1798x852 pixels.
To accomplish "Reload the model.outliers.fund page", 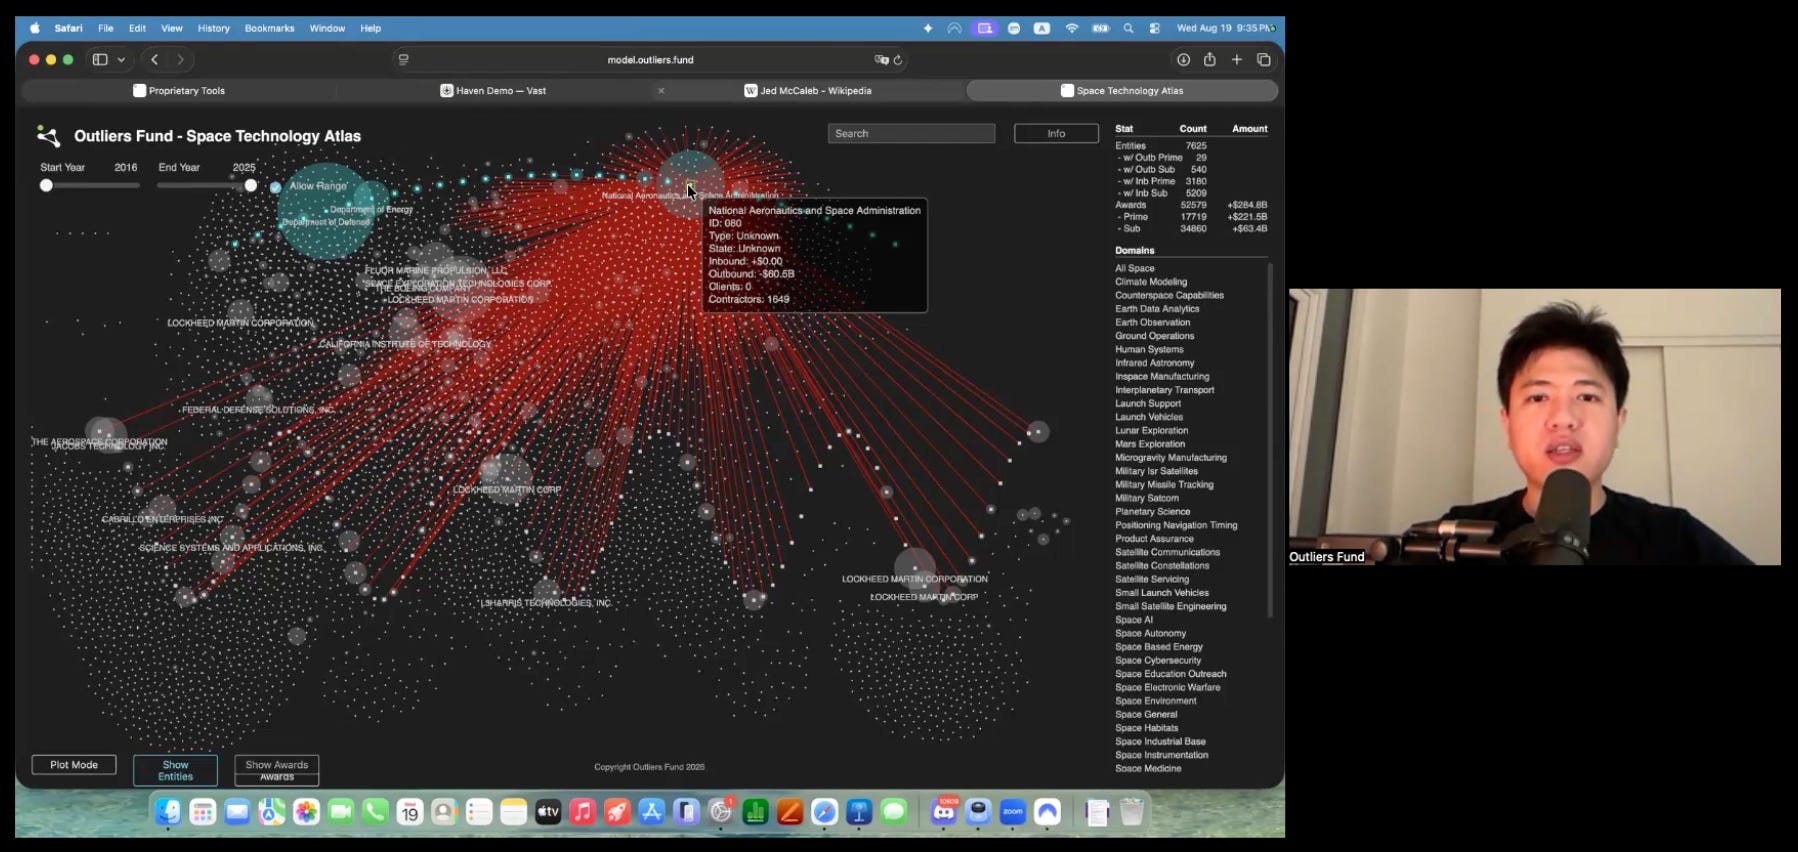I will [x=898, y=60].
